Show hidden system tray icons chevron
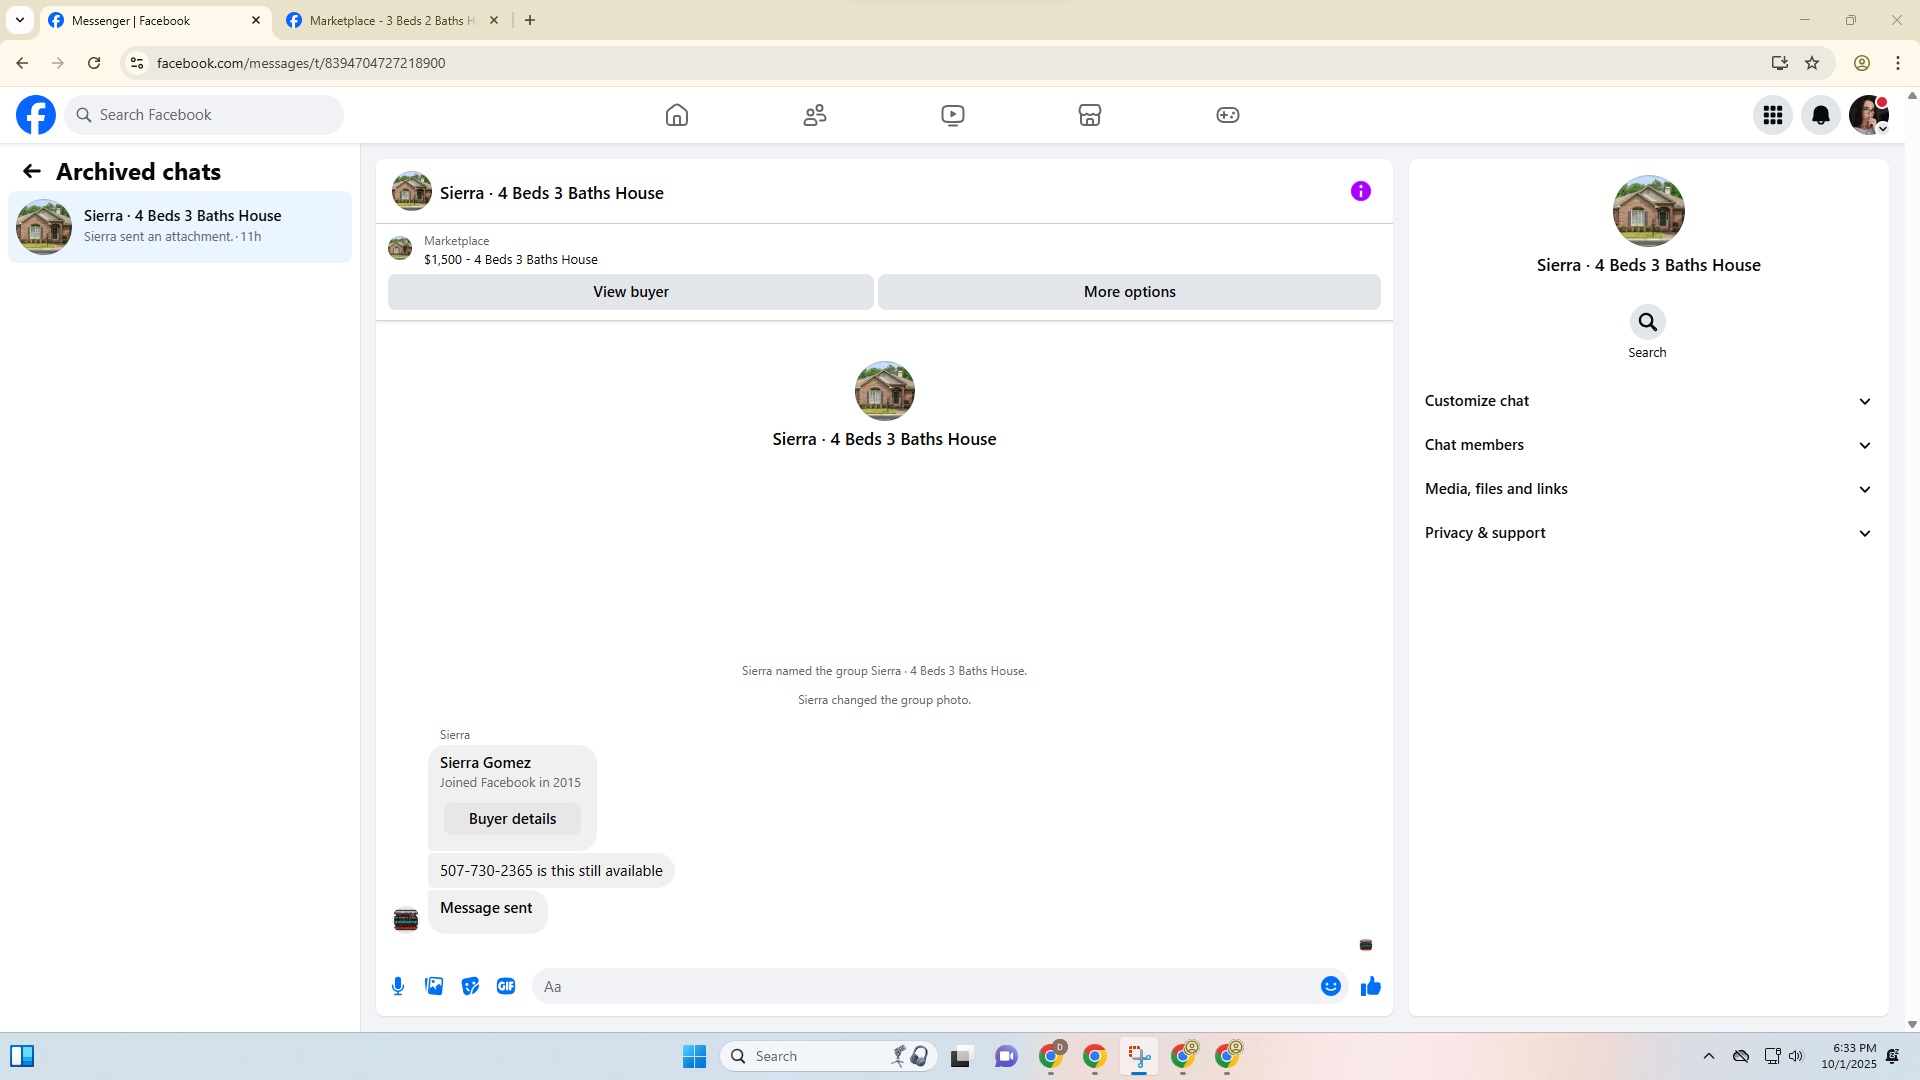Image resolution: width=1920 pixels, height=1080 pixels. tap(1709, 1056)
